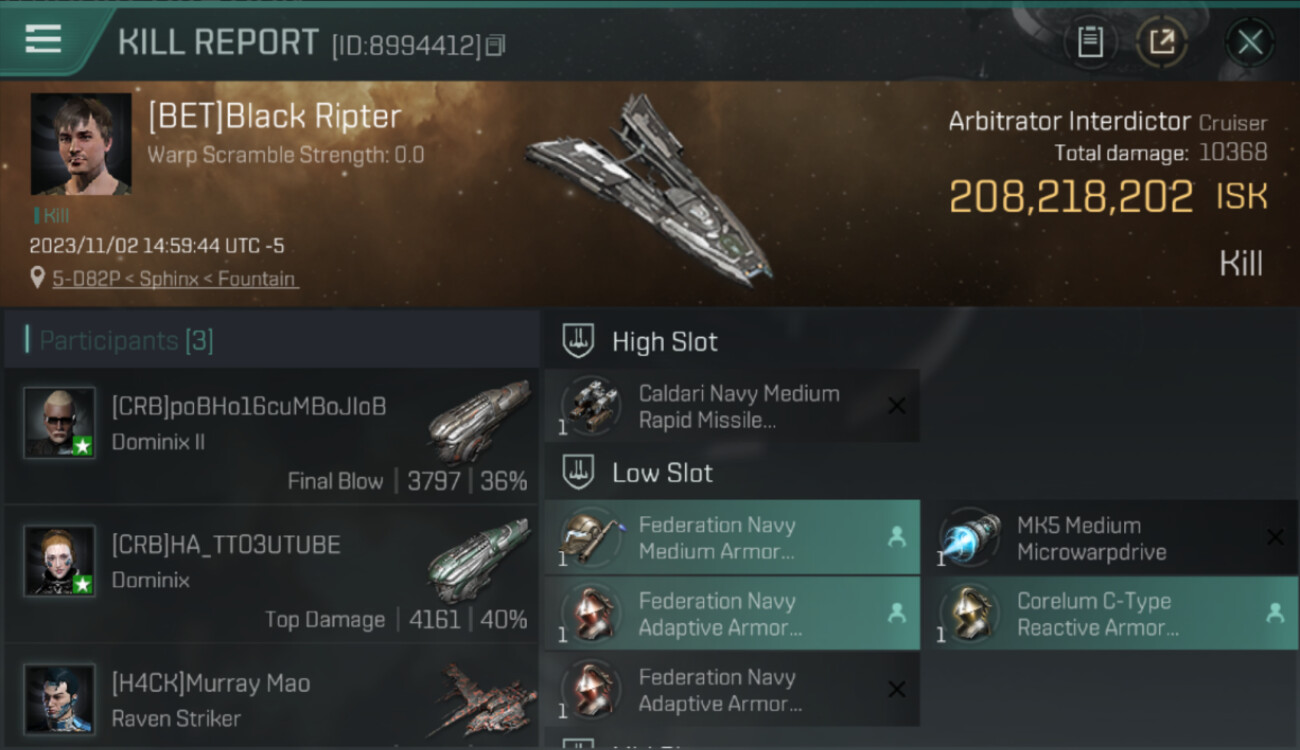View Black Ripter's character portrait

81,144
